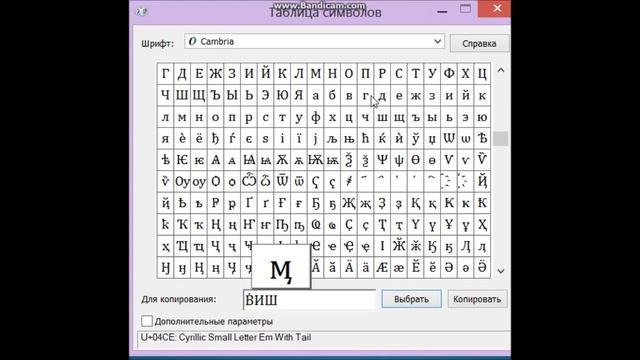Select the capital Æ ligature character cell

(x=382, y=268)
